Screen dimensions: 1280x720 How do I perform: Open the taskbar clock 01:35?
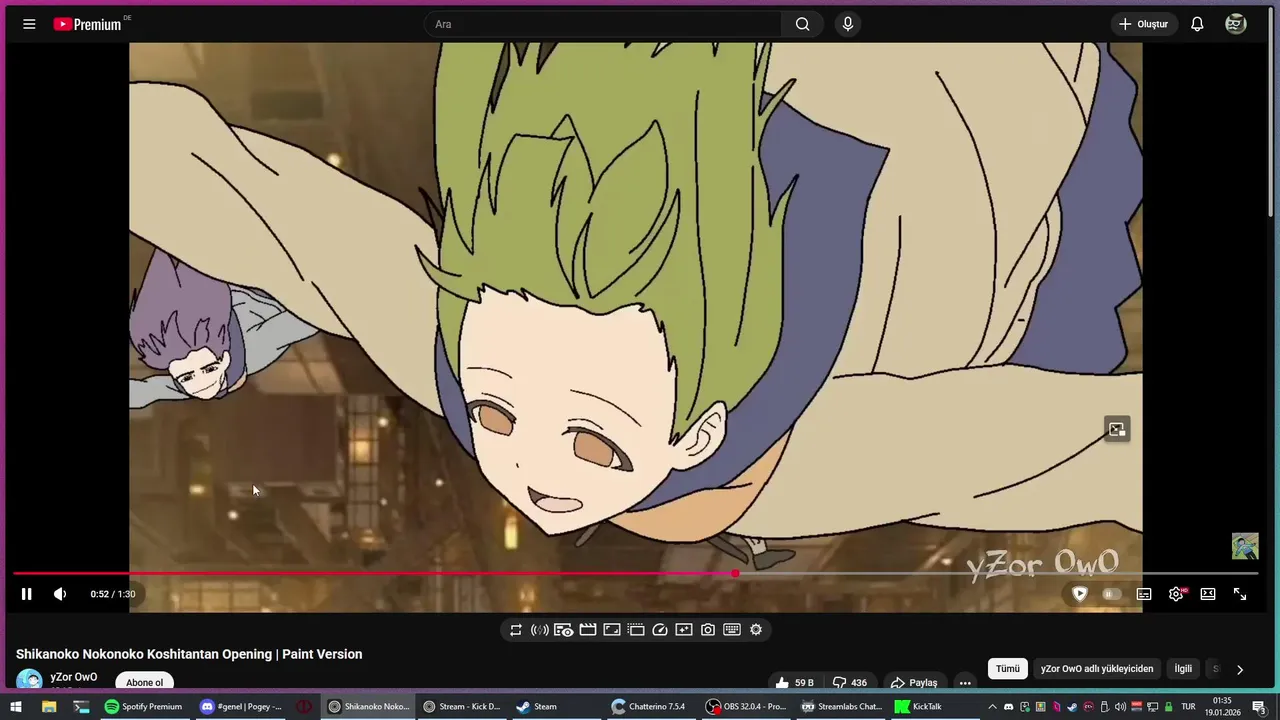point(1221,707)
